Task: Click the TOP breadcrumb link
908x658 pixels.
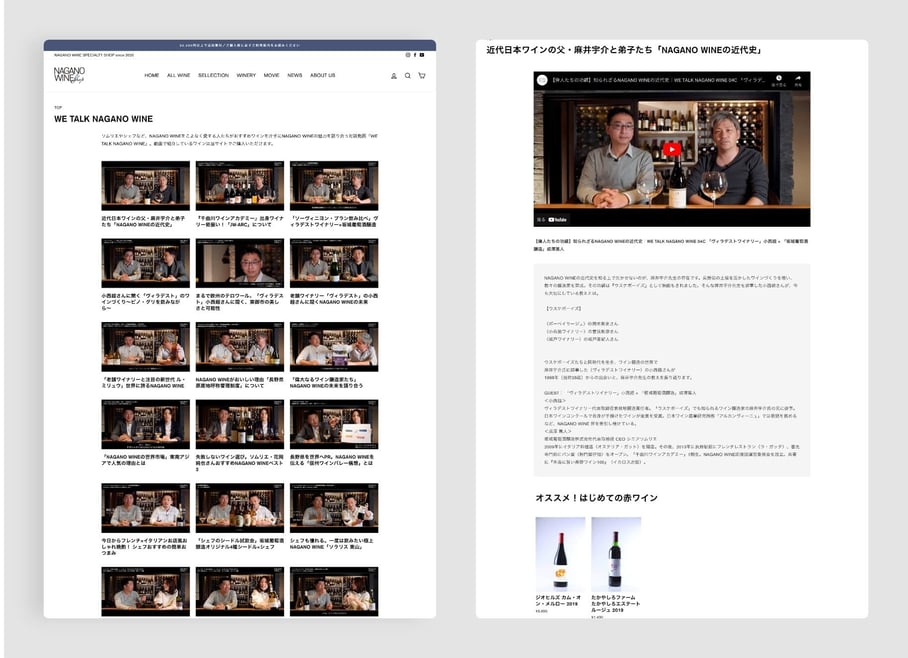Action: pyautogui.click(x=57, y=107)
